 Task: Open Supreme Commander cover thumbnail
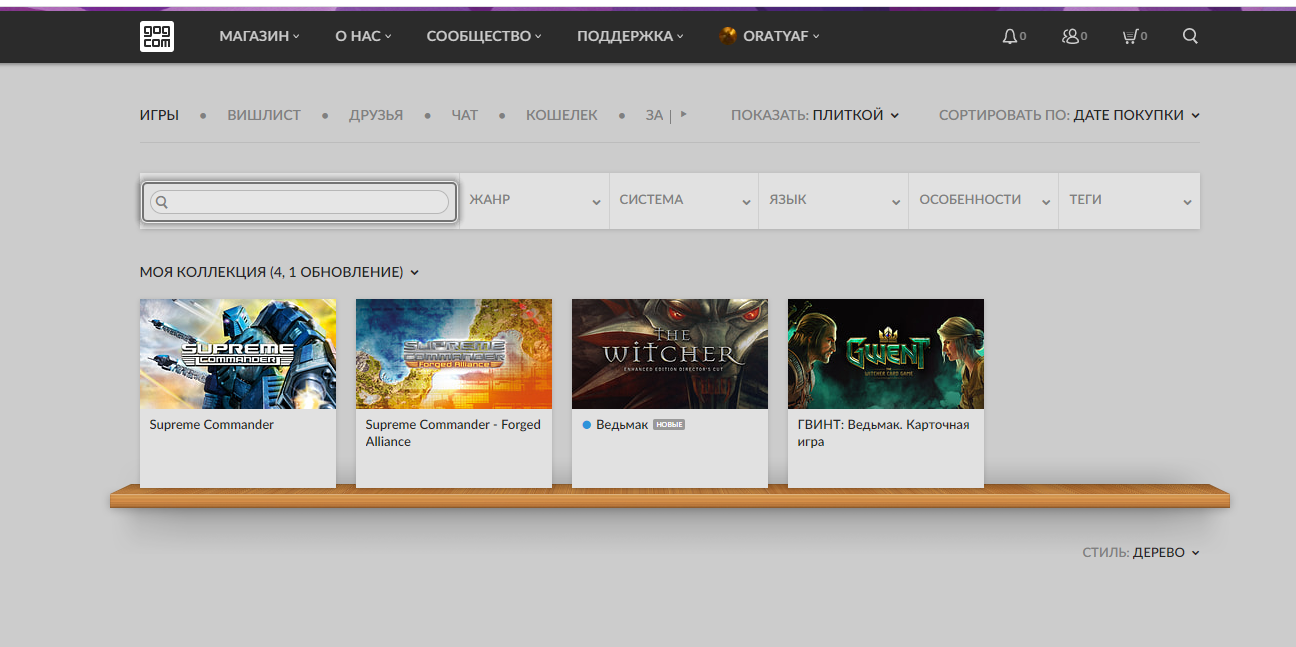pos(238,354)
